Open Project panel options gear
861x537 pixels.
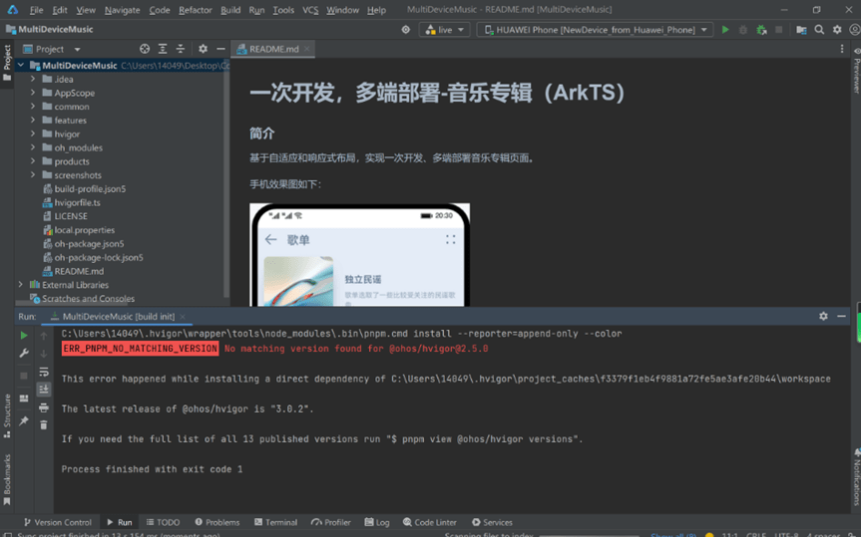(203, 49)
